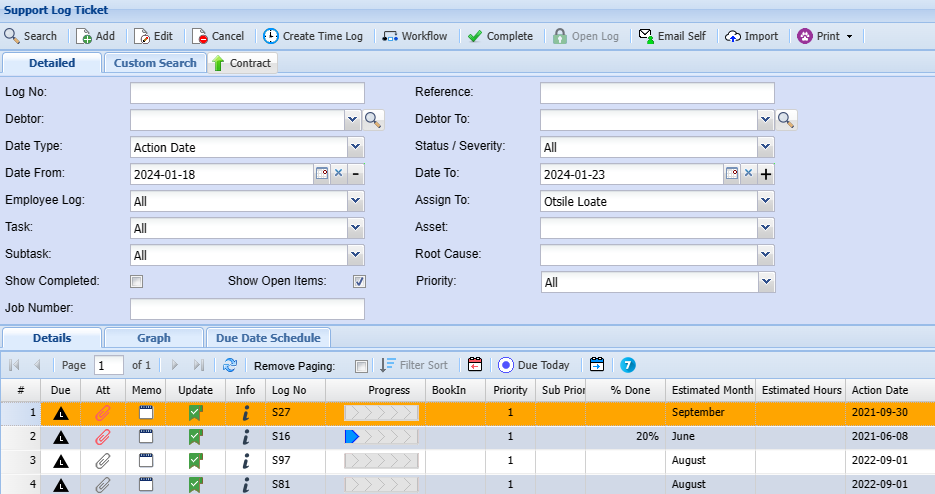
Task: Enable the Show Completed checkbox
Action: coord(137,282)
